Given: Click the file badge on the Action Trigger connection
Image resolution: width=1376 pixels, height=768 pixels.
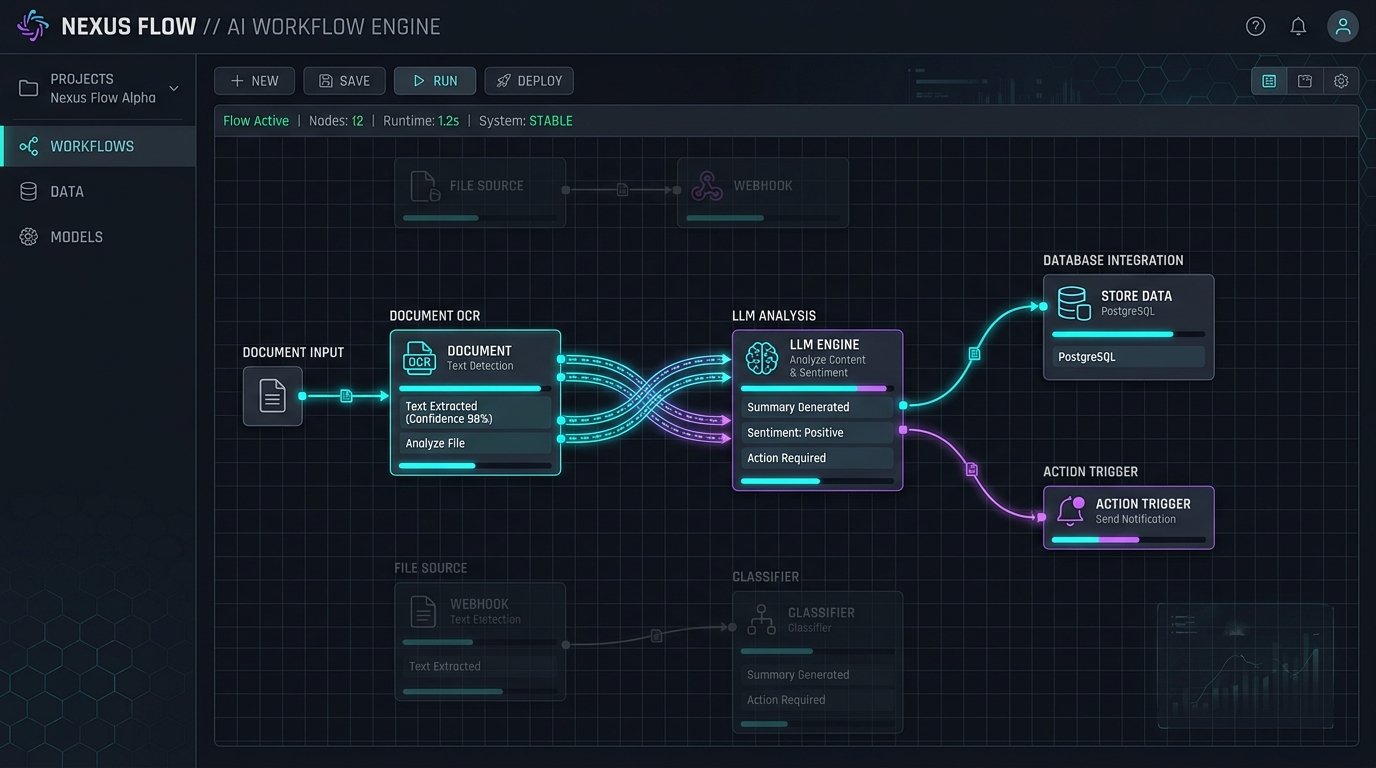Looking at the screenshot, I should pos(972,469).
